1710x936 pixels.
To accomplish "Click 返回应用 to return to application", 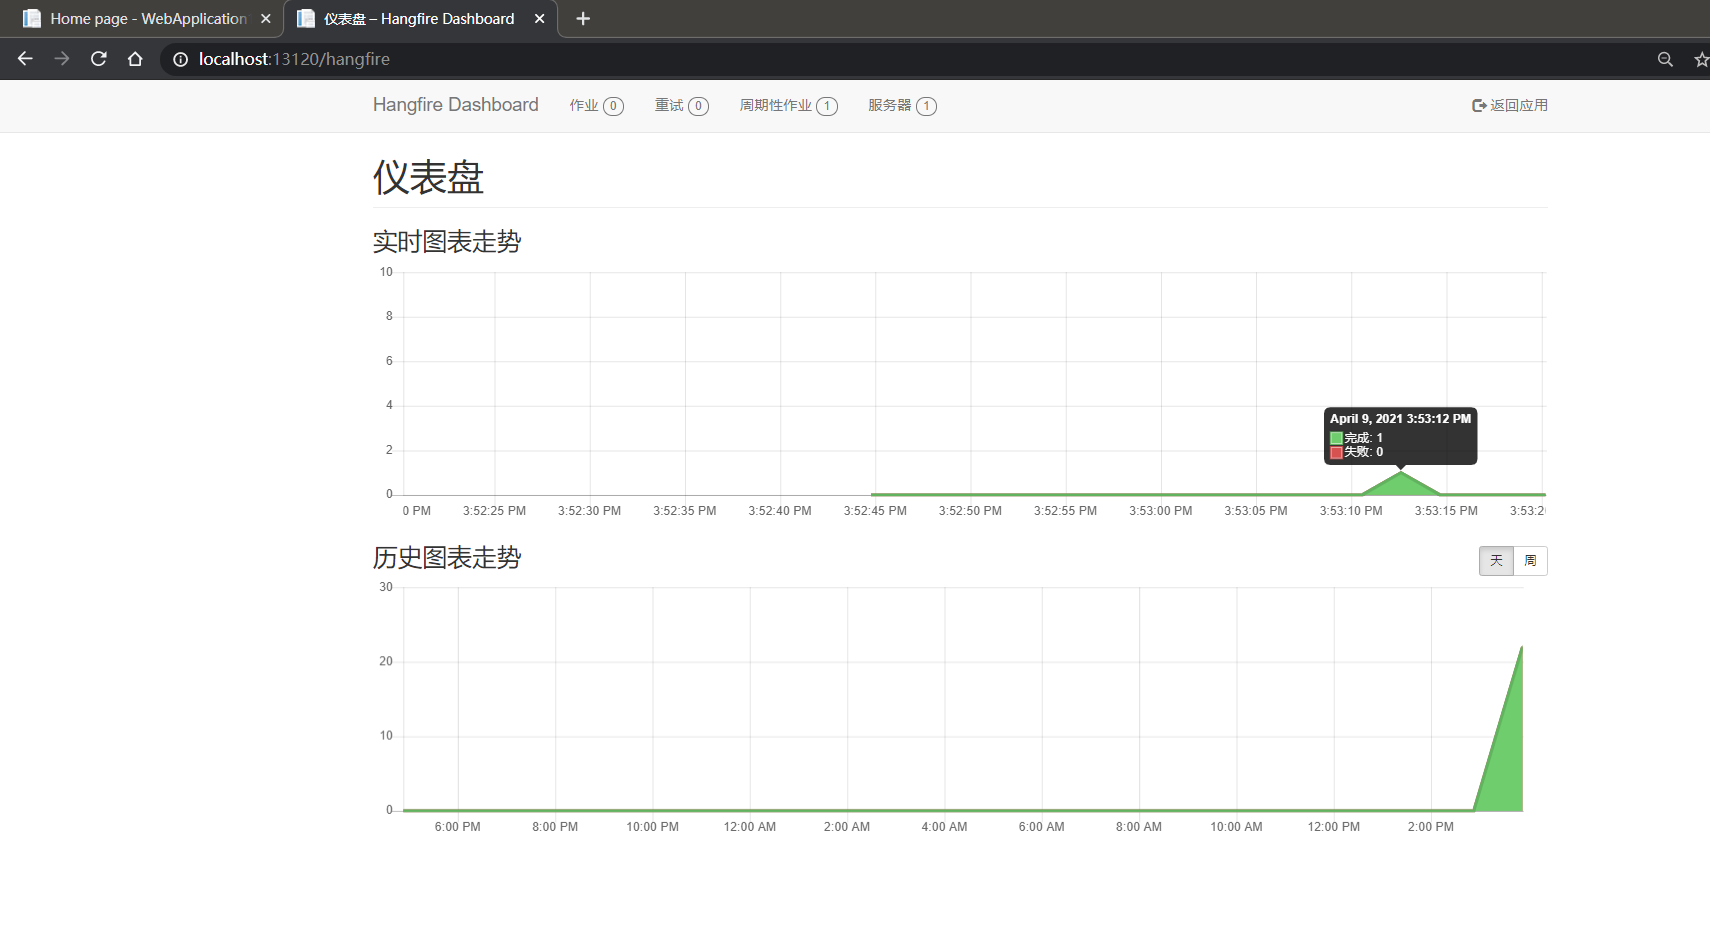I will (1510, 106).
